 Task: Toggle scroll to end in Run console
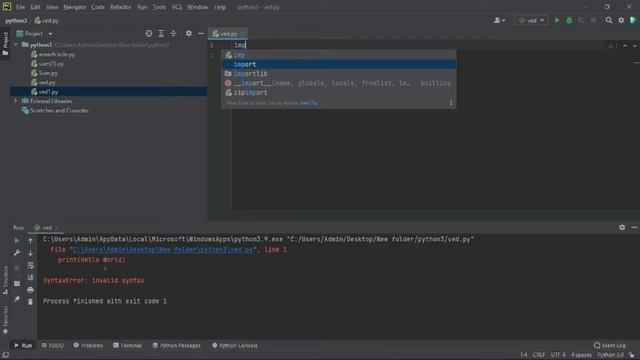[30, 278]
